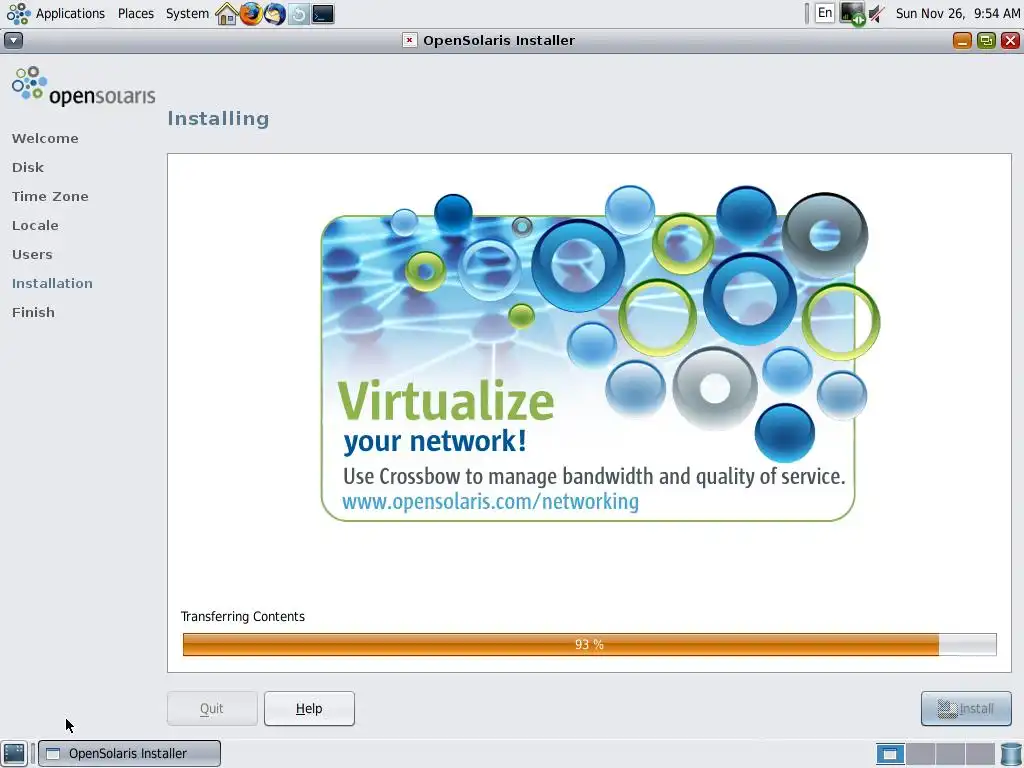Open the Trash icon in bottom panel
1024x768 pixels.
pyautogui.click(x=1011, y=754)
